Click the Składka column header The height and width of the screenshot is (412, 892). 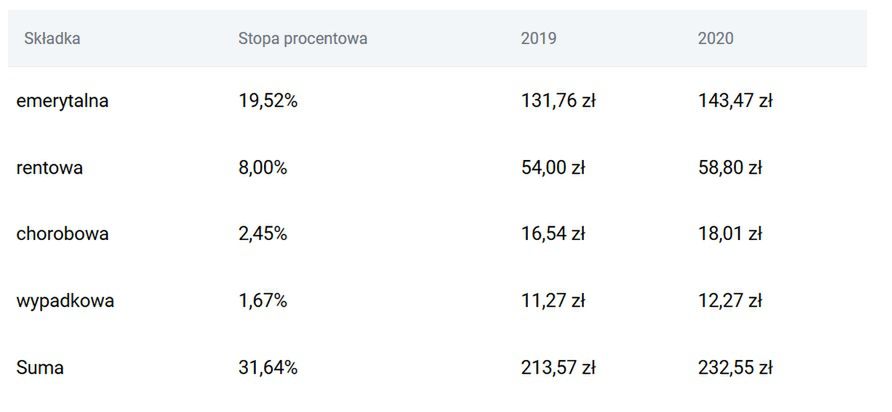pyautogui.click(x=52, y=39)
